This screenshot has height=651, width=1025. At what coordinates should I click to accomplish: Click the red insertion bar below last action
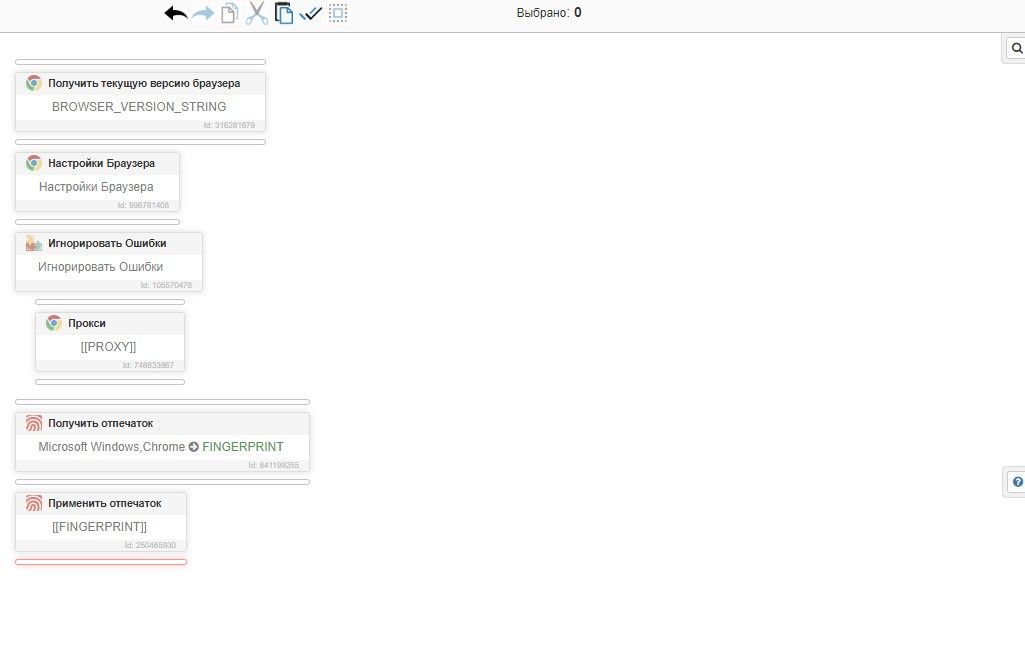click(100, 562)
